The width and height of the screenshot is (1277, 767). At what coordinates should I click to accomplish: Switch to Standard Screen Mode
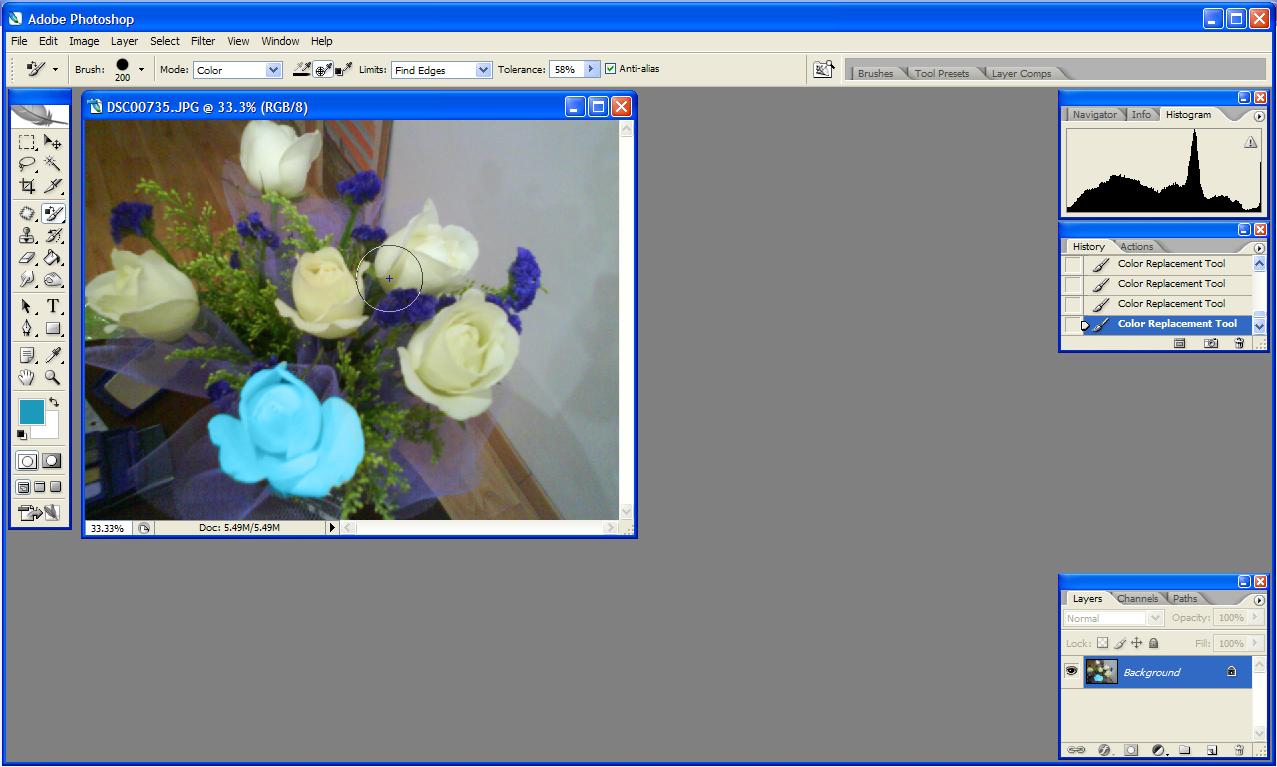pos(23,487)
